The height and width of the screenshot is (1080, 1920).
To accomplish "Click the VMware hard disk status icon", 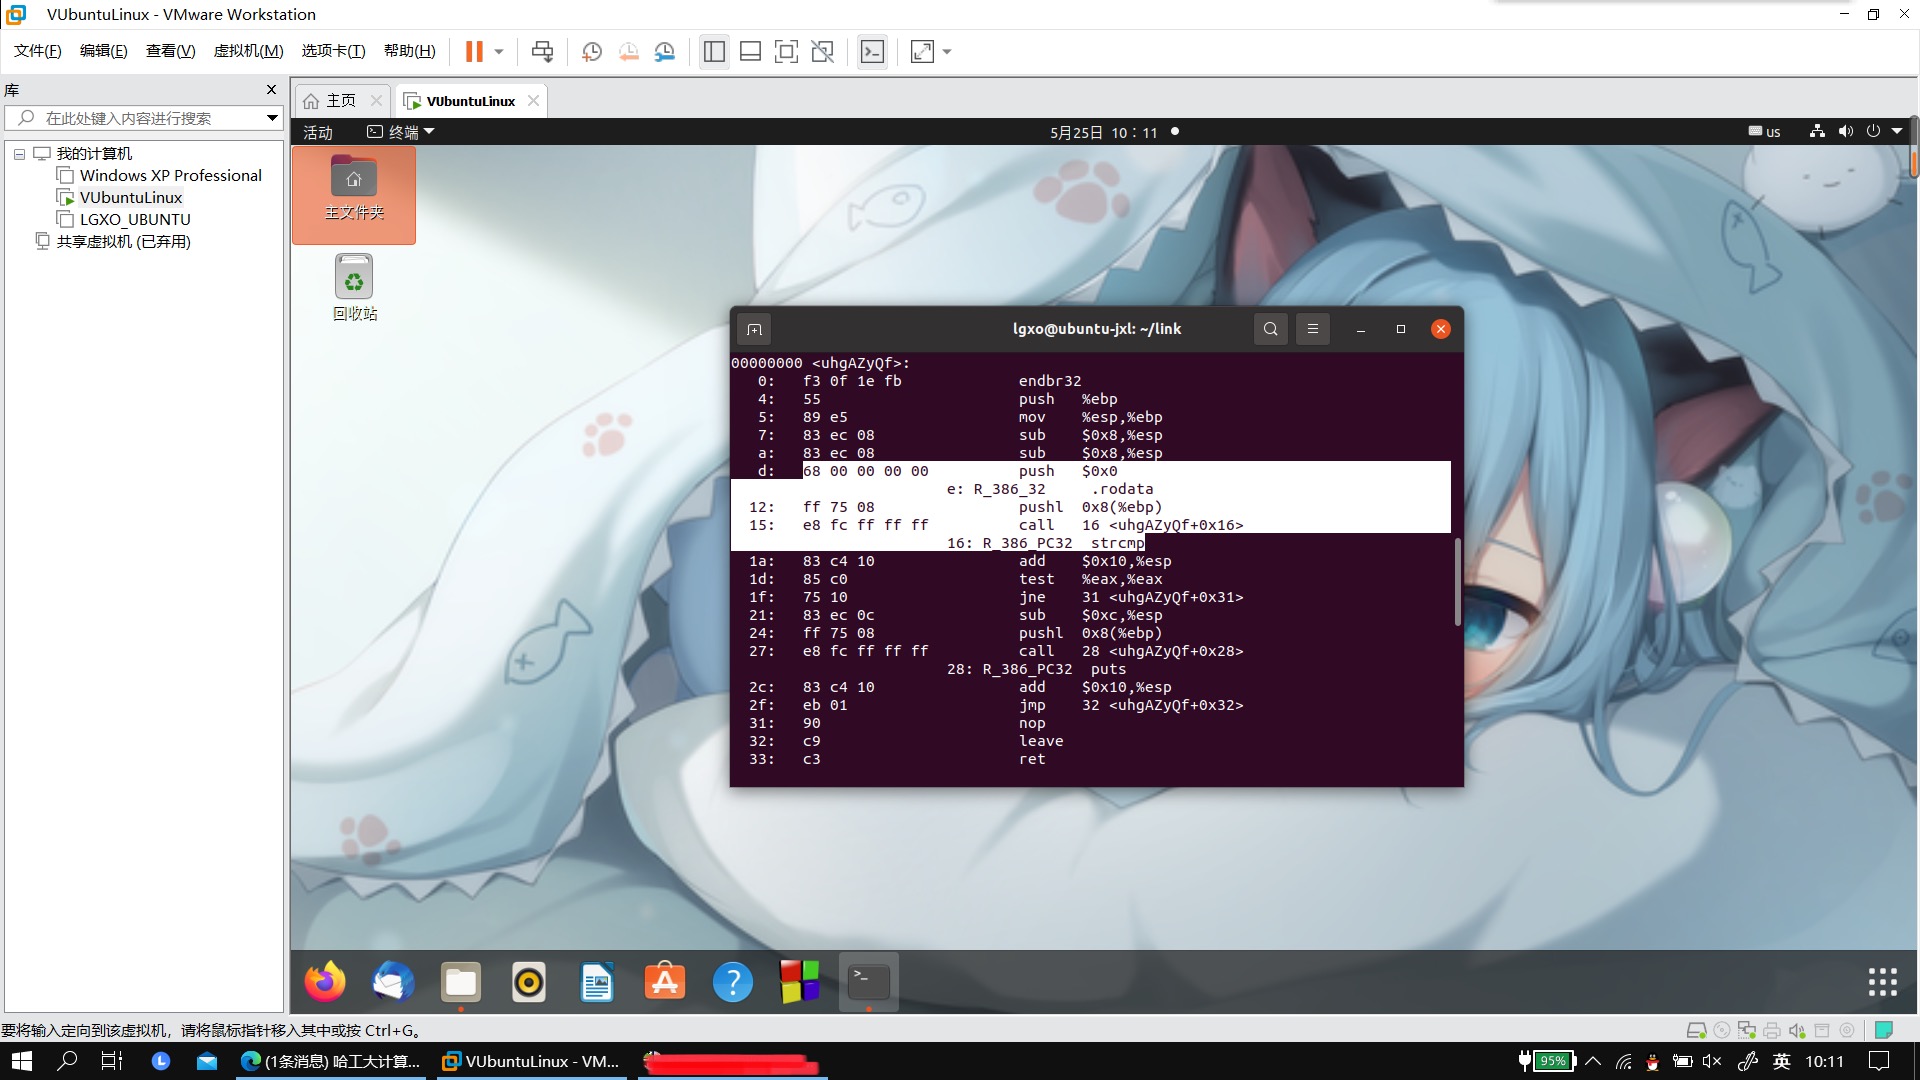I will 1696,1030.
